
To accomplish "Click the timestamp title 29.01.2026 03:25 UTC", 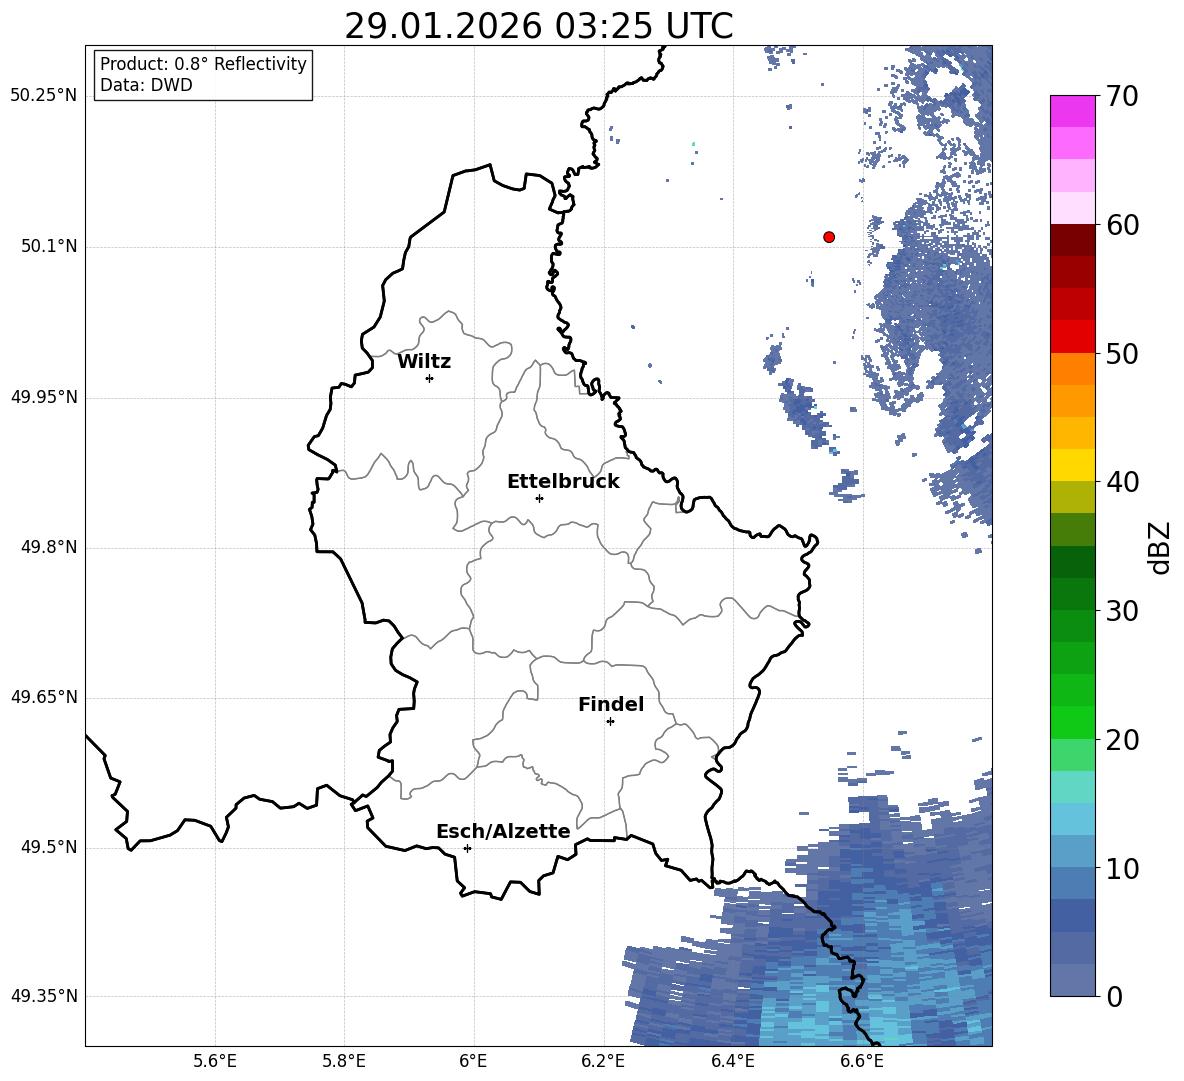I will coord(538,26).
